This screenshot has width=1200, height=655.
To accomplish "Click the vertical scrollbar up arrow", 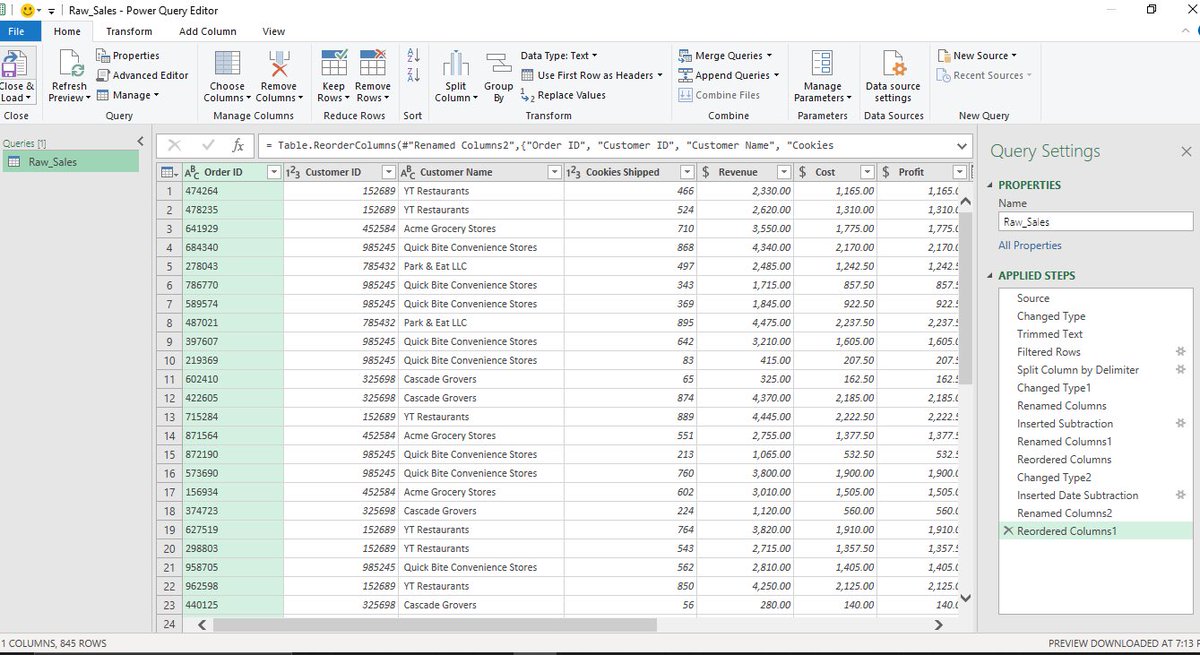I will (965, 201).
